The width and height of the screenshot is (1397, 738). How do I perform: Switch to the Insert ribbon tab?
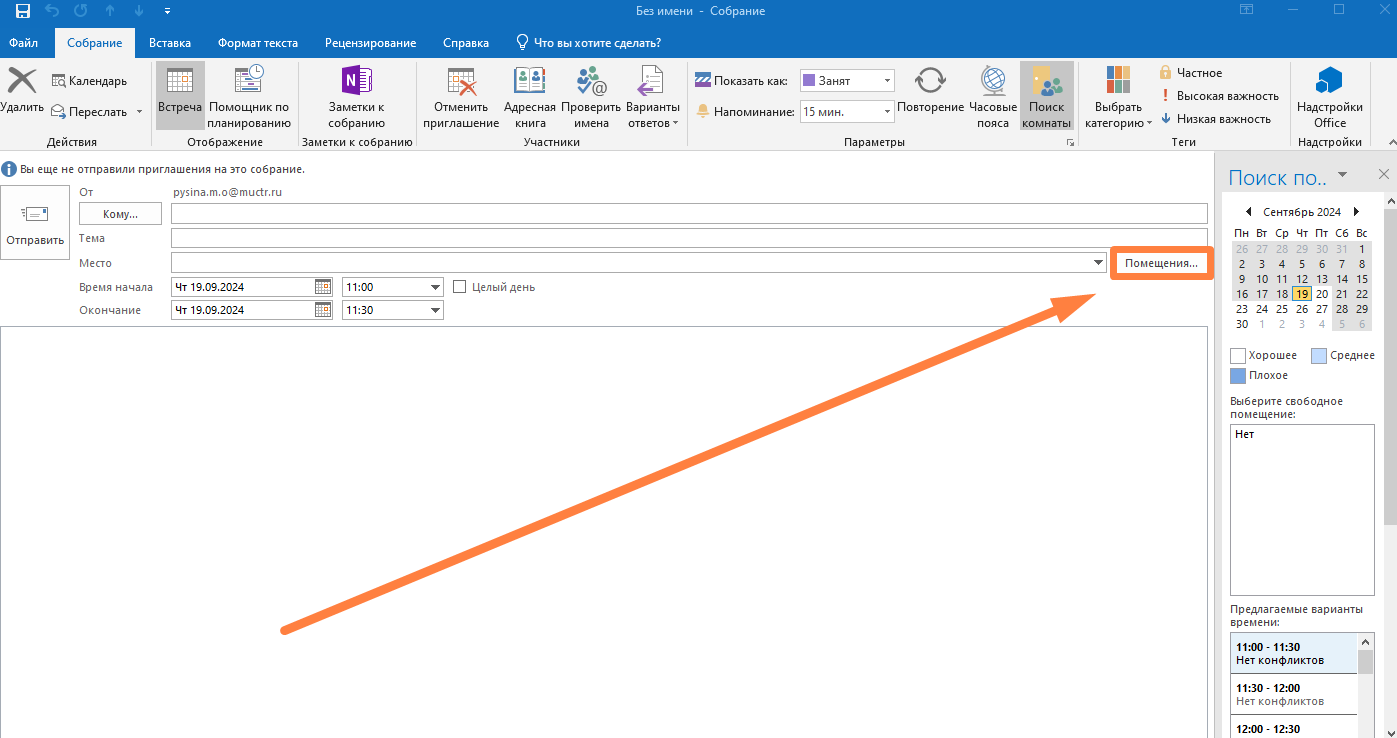point(170,43)
